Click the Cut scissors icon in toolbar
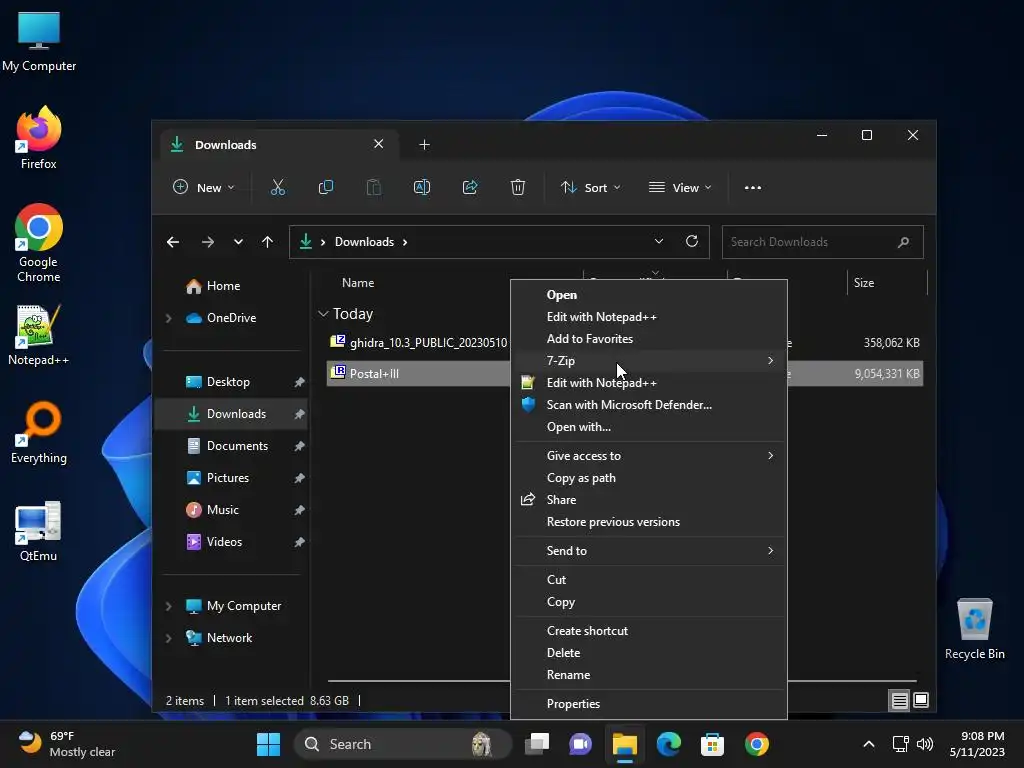 click(278, 187)
